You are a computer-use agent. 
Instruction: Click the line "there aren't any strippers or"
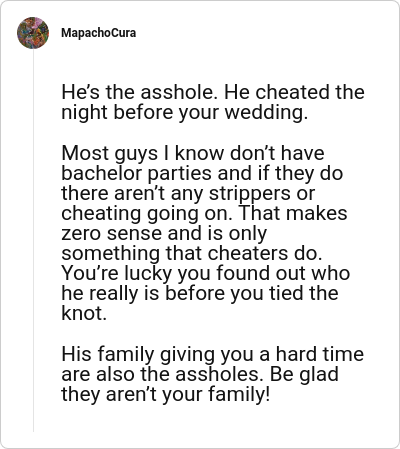pyautogui.click(x=188, y=193)
